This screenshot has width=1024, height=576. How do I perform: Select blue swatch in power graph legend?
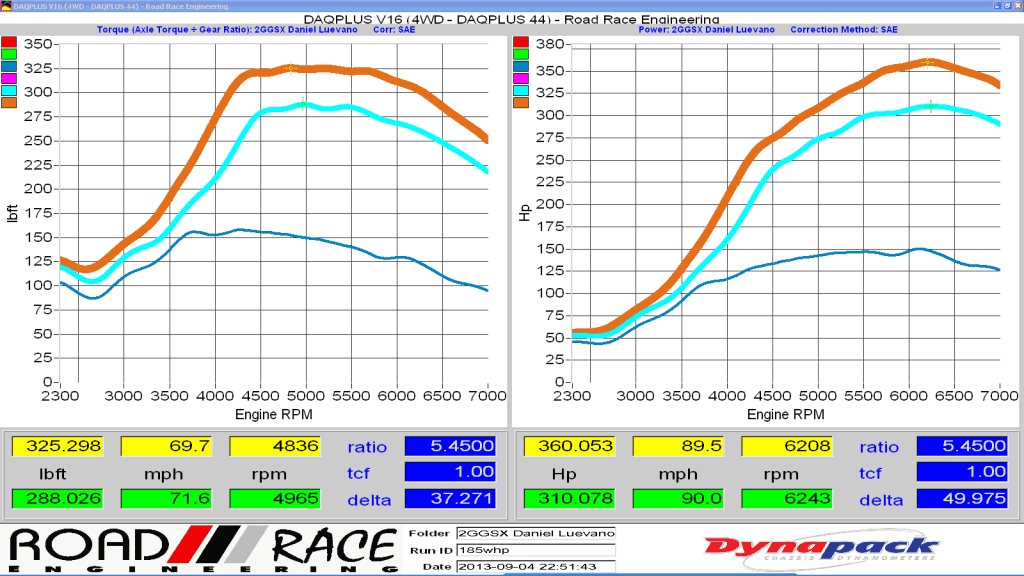[x=520, y=66]
